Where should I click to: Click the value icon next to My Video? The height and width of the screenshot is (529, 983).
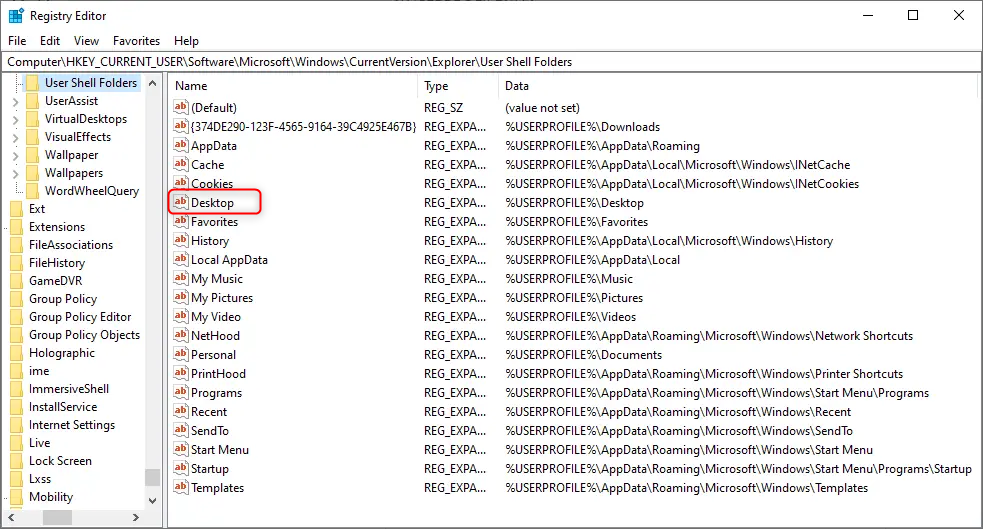point(181,317)
